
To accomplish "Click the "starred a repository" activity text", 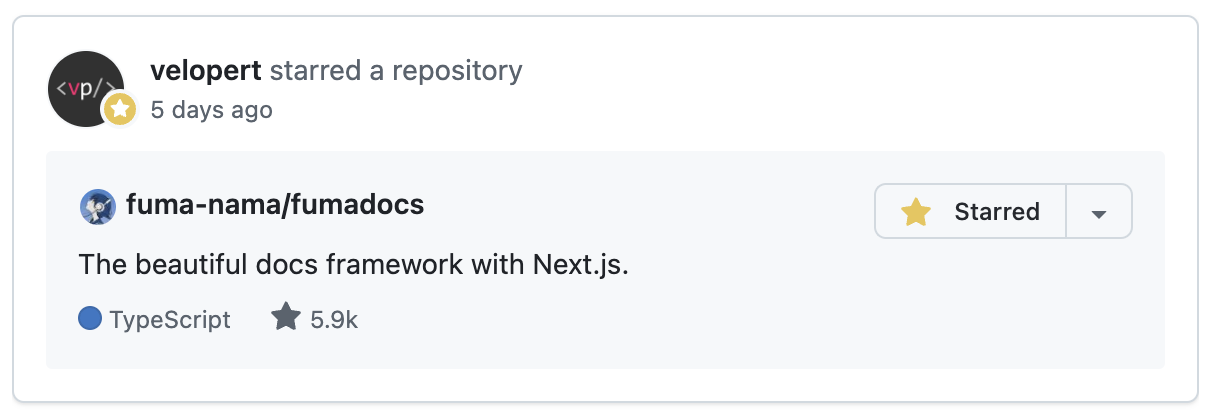I will [396, 71].
